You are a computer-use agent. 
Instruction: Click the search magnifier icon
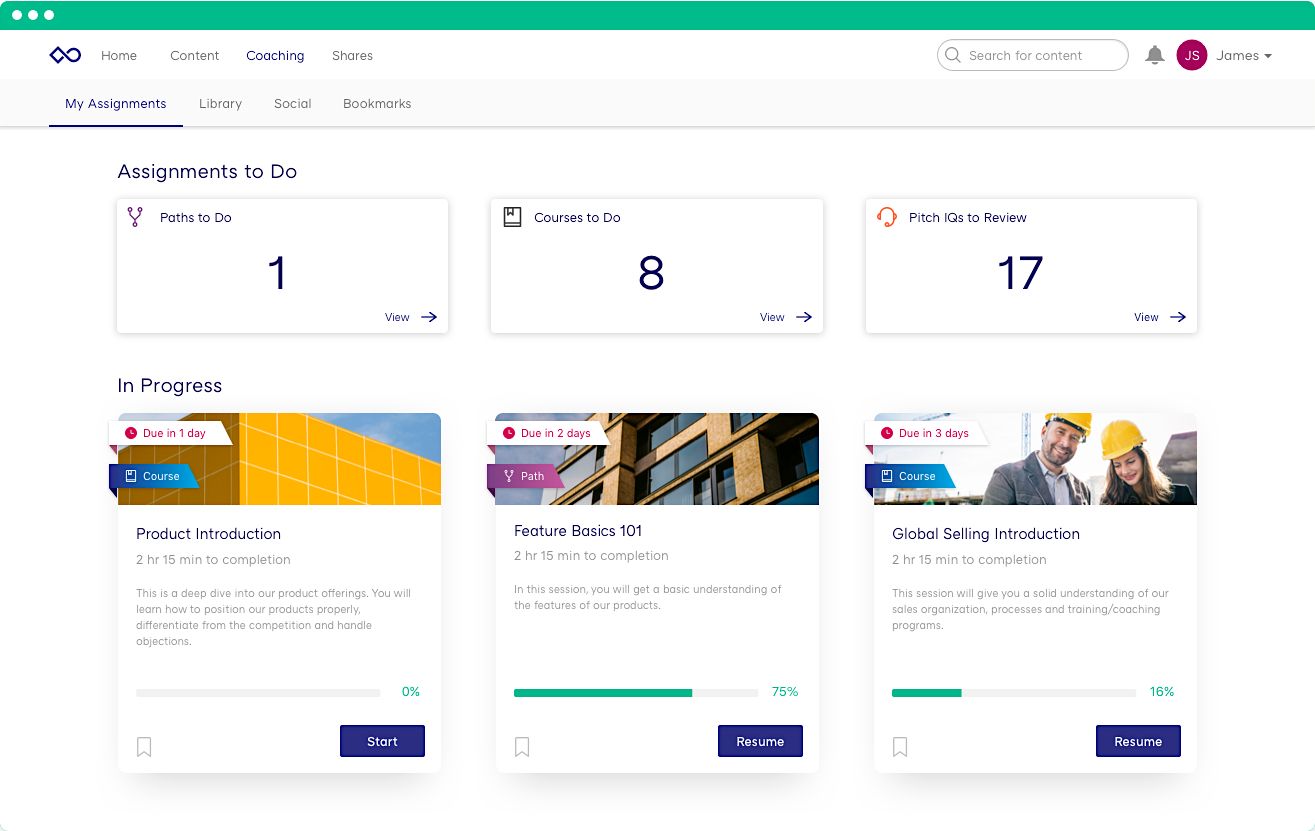pyautogui.click(x=953, y=56)
